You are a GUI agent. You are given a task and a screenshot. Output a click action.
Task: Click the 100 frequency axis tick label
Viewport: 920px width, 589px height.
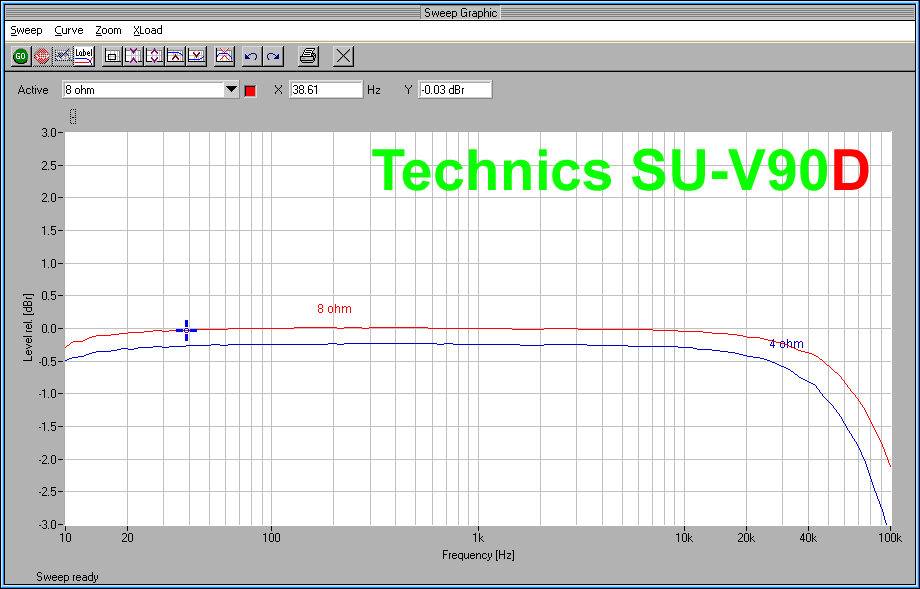point(271,538)
